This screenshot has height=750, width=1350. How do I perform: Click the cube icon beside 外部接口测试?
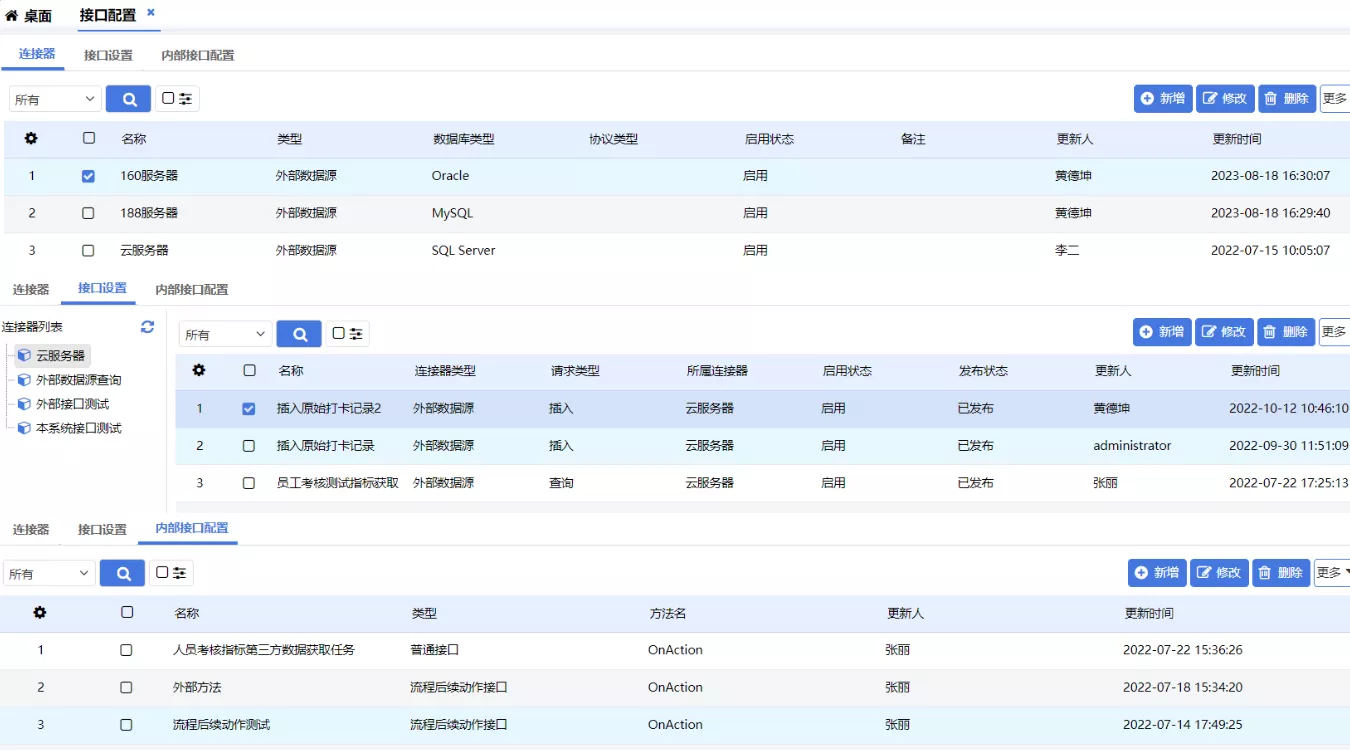(x=24, y=404)
